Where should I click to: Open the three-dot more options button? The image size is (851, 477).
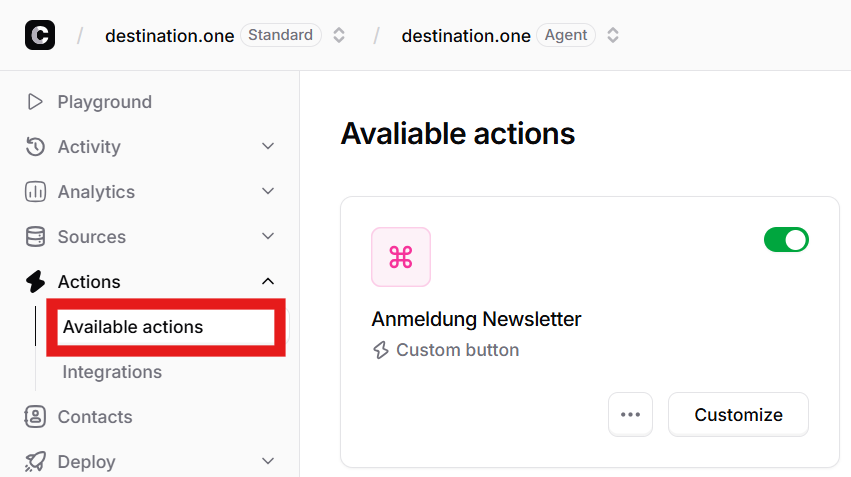click(630, 415)
